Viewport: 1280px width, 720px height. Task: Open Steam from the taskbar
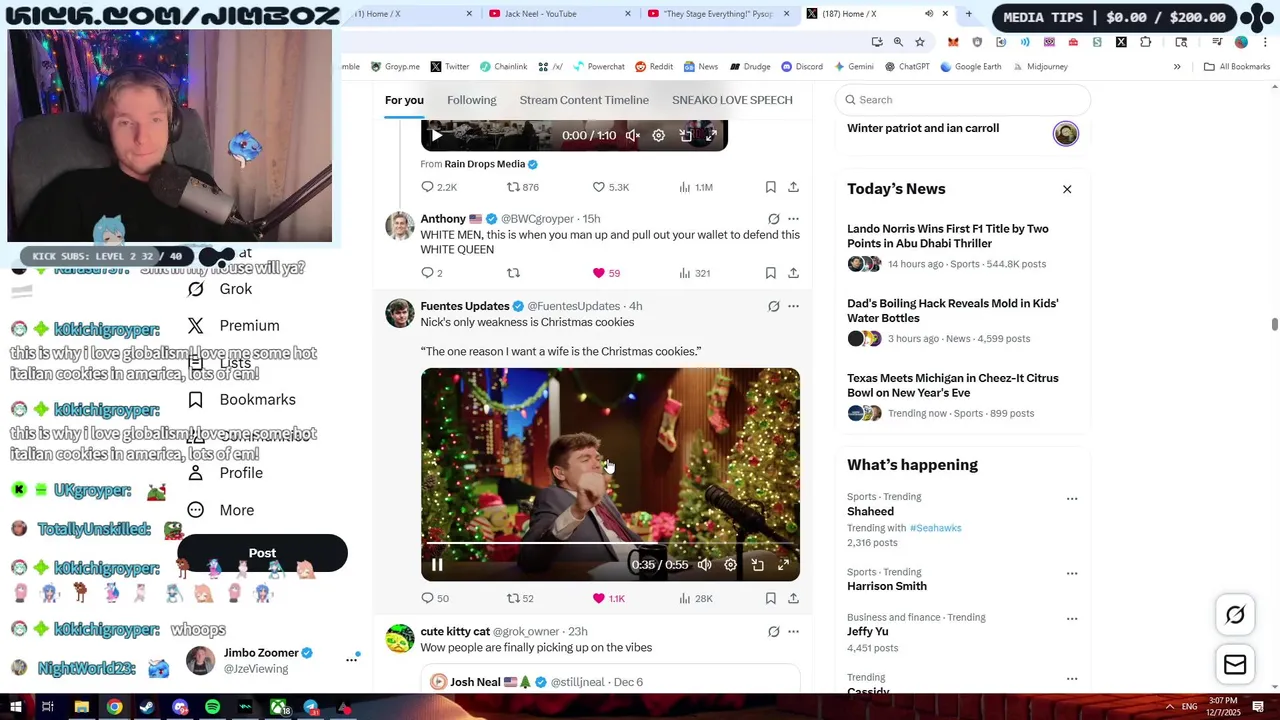pyautogui.click(x=147, y=707)
